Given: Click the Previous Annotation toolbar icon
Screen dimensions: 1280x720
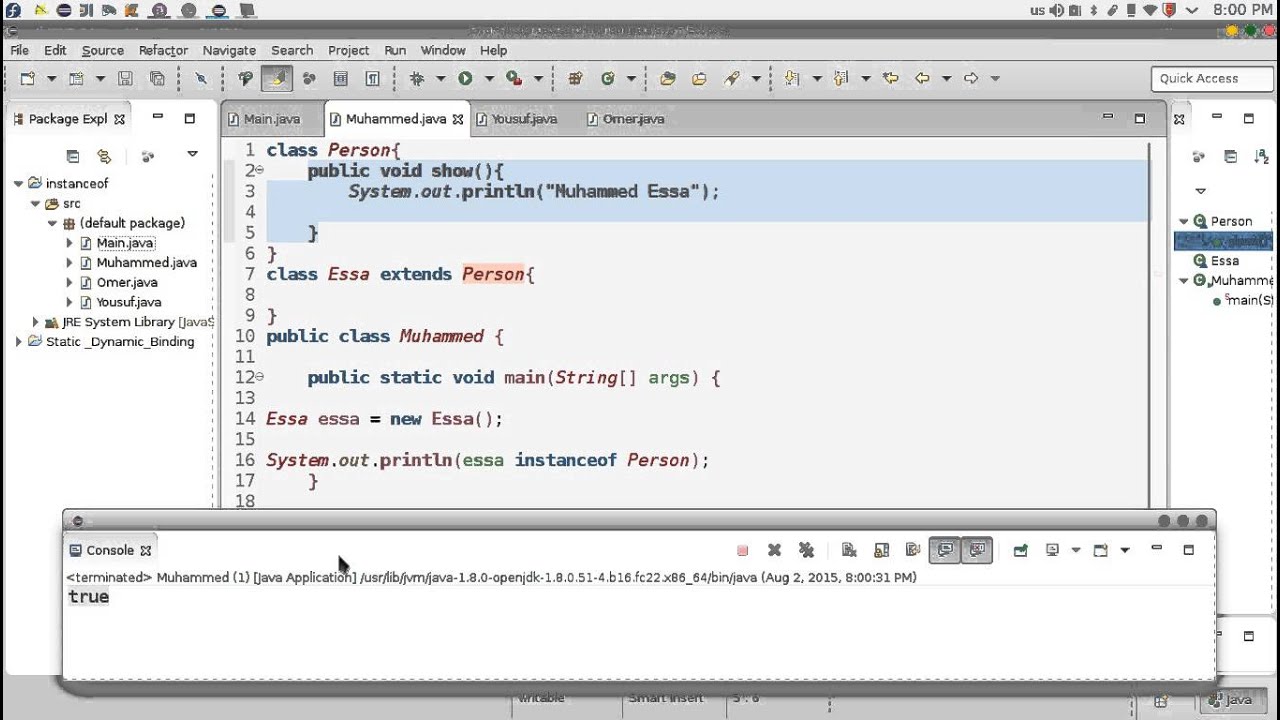Looking at the screenshot, I should point(841,78).
